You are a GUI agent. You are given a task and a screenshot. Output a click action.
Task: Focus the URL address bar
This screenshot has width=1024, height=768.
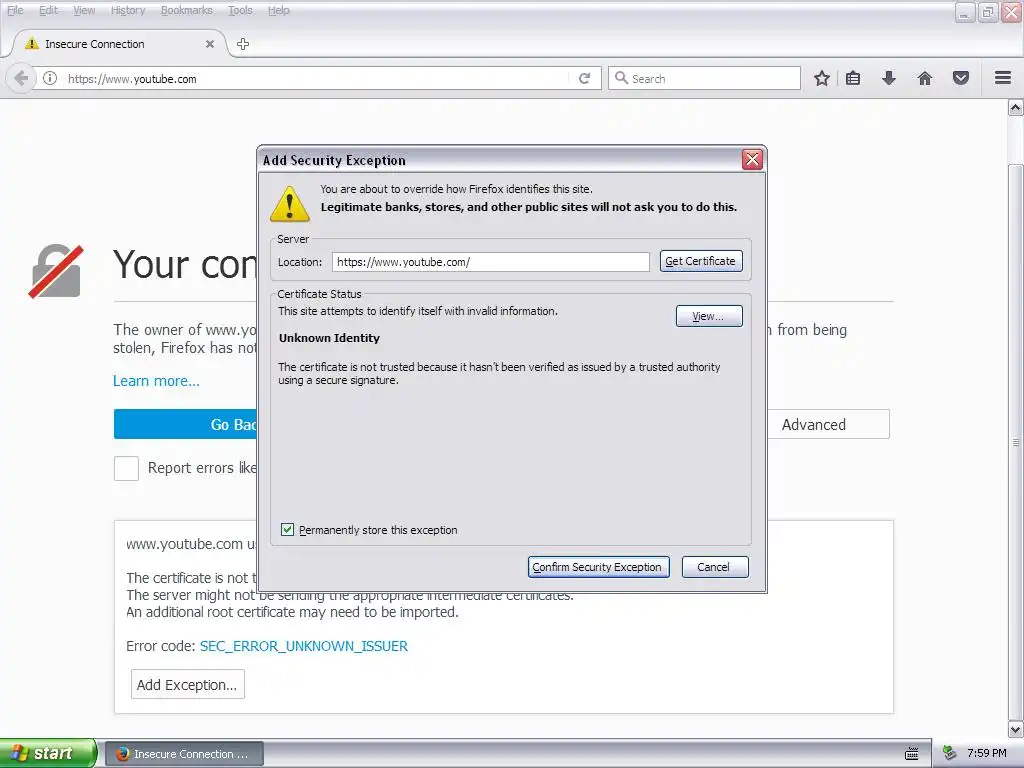click(x=317, y=78)
